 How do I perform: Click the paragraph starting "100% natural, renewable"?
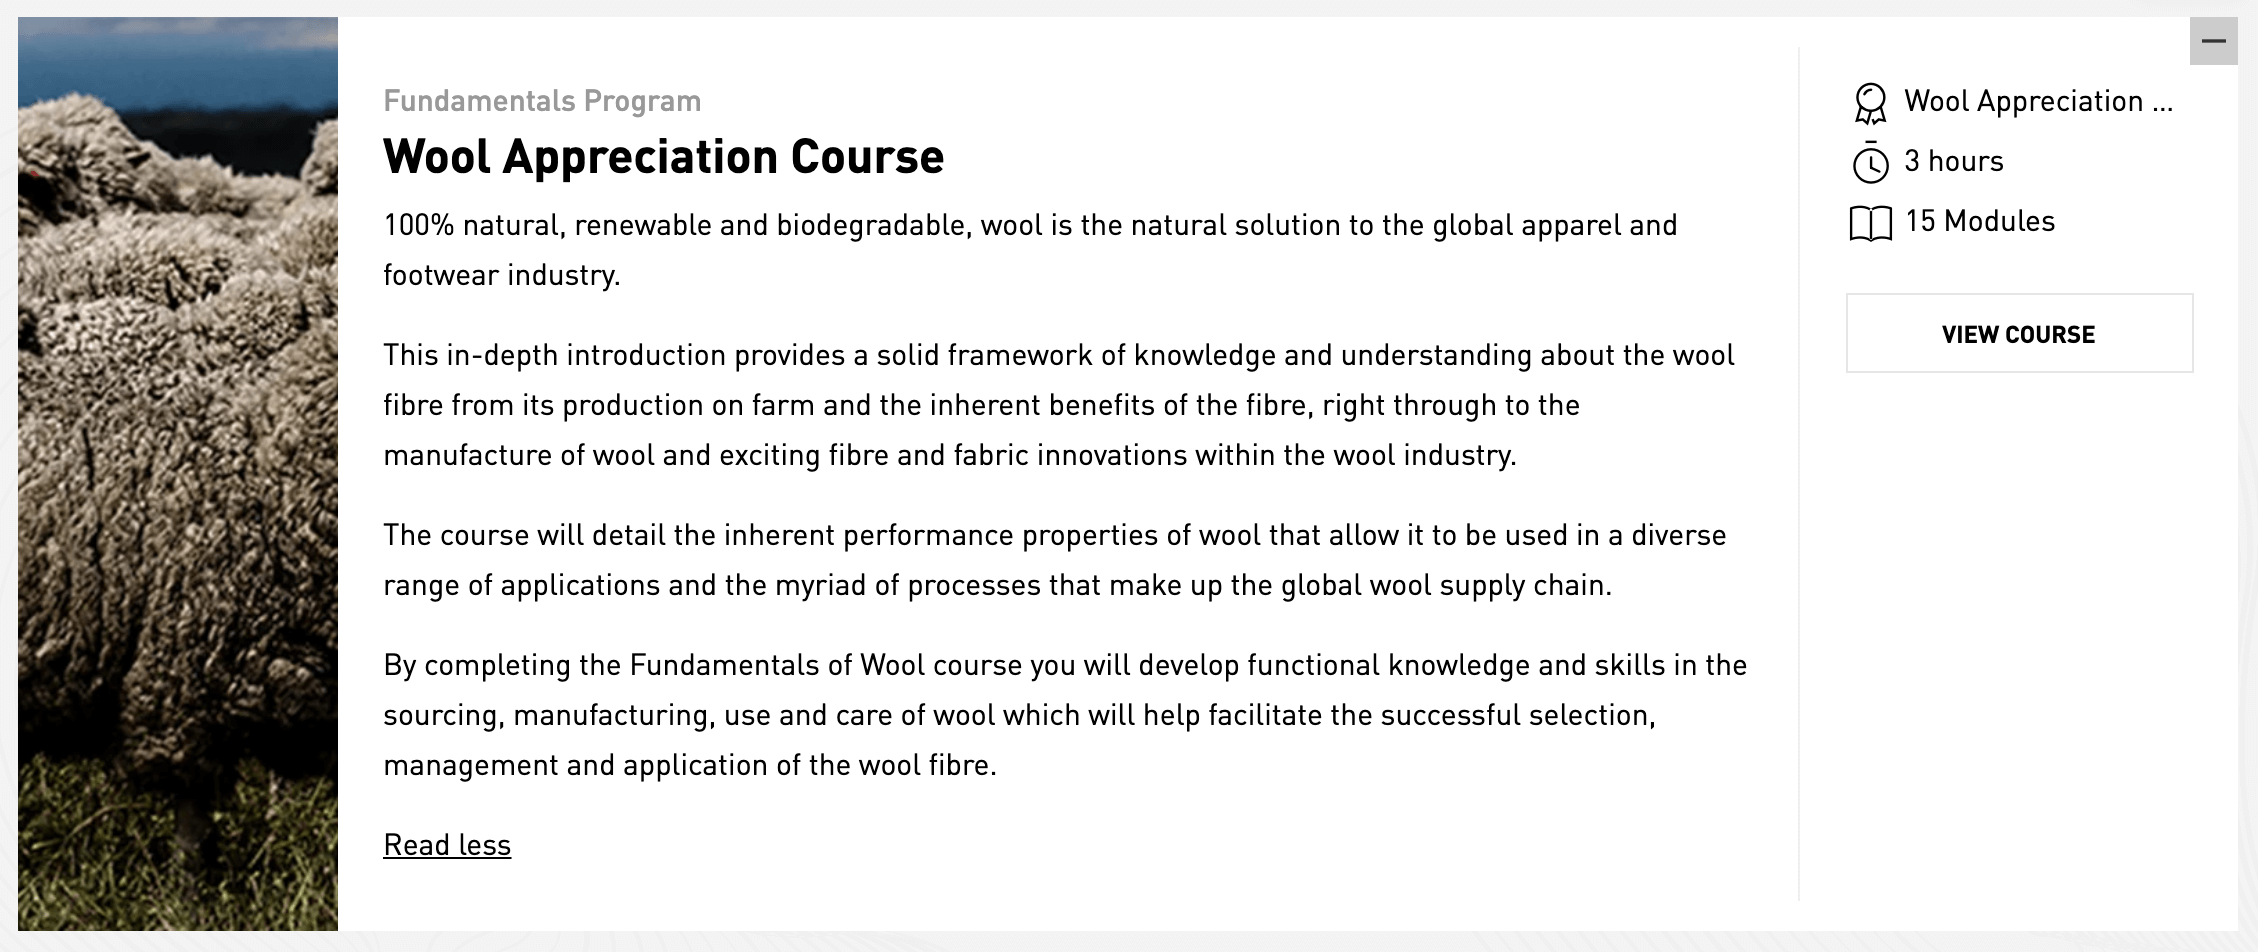1030,226
